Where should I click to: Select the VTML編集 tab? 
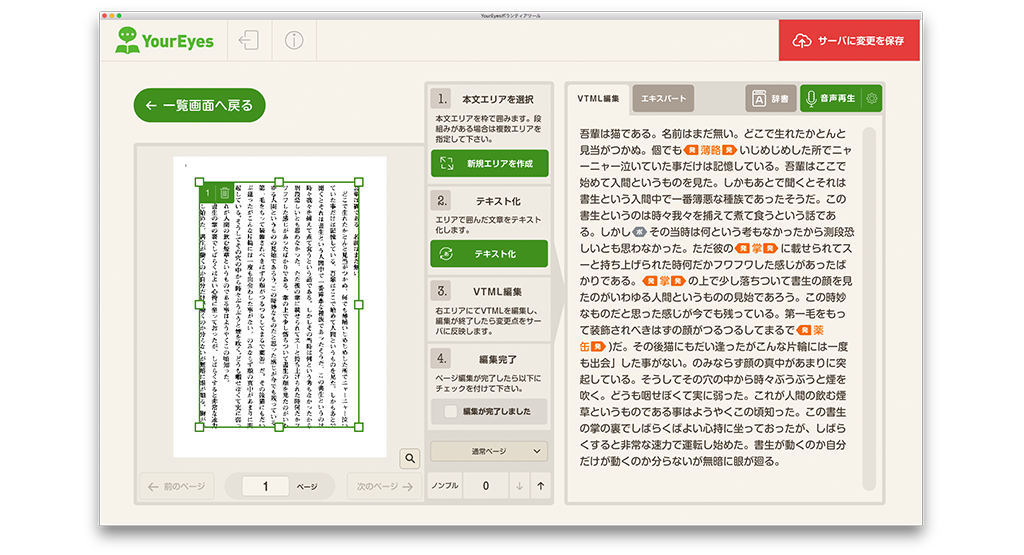tap(599, 98)
